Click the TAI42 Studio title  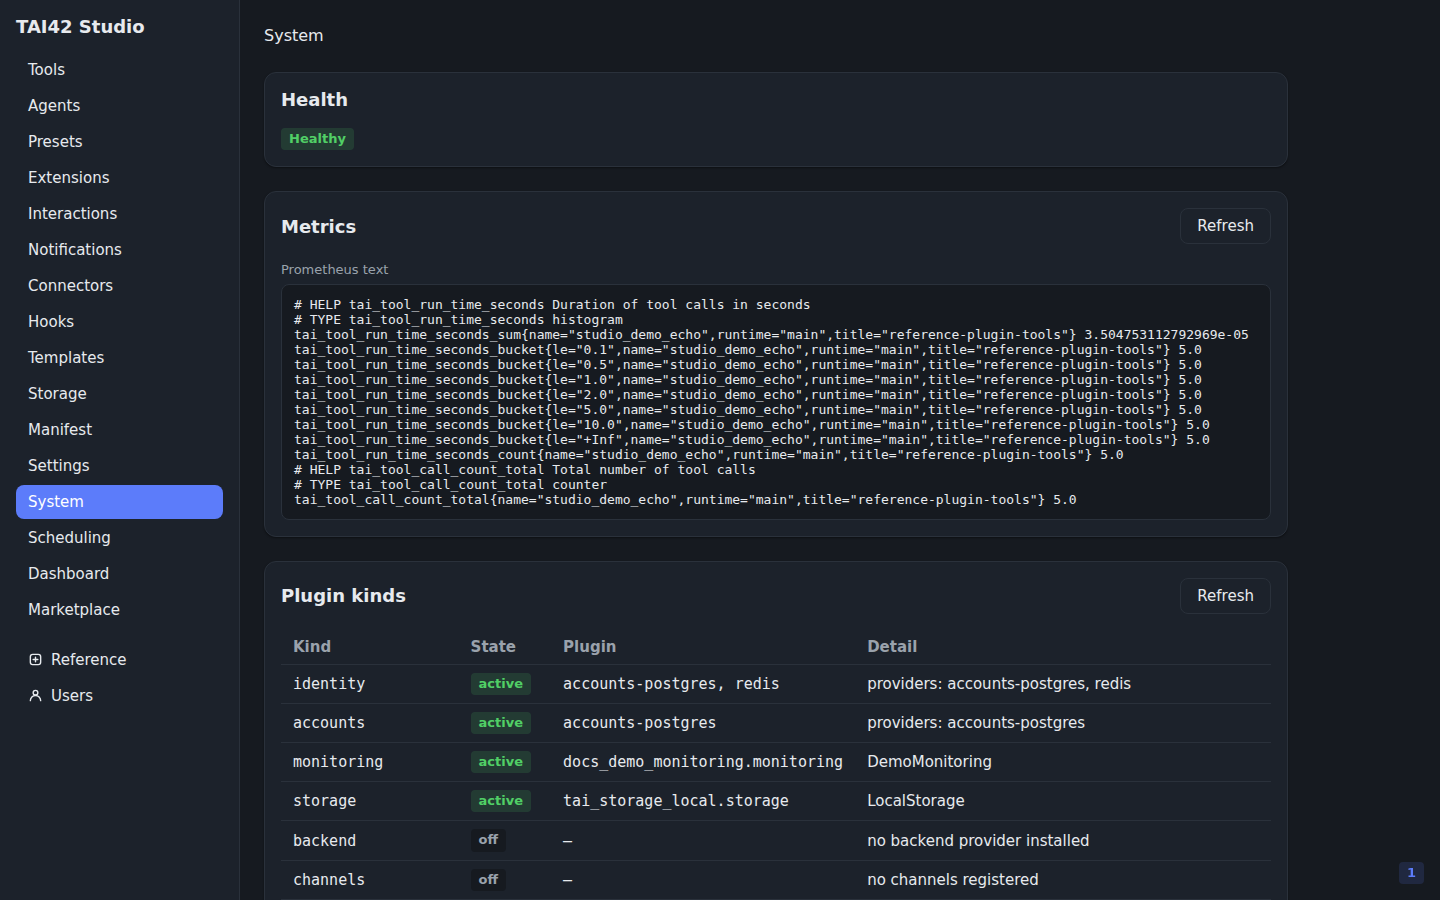[80, 27]
